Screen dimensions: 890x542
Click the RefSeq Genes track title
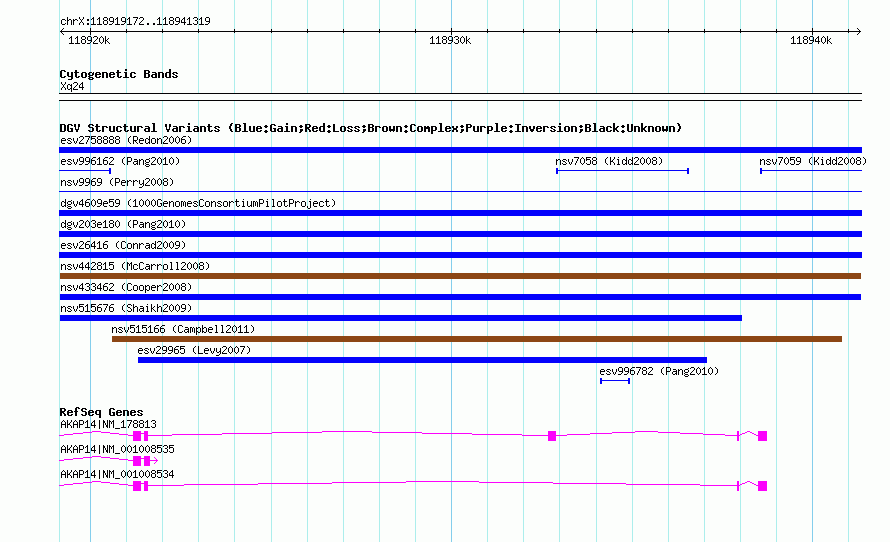tap(102, 412)
